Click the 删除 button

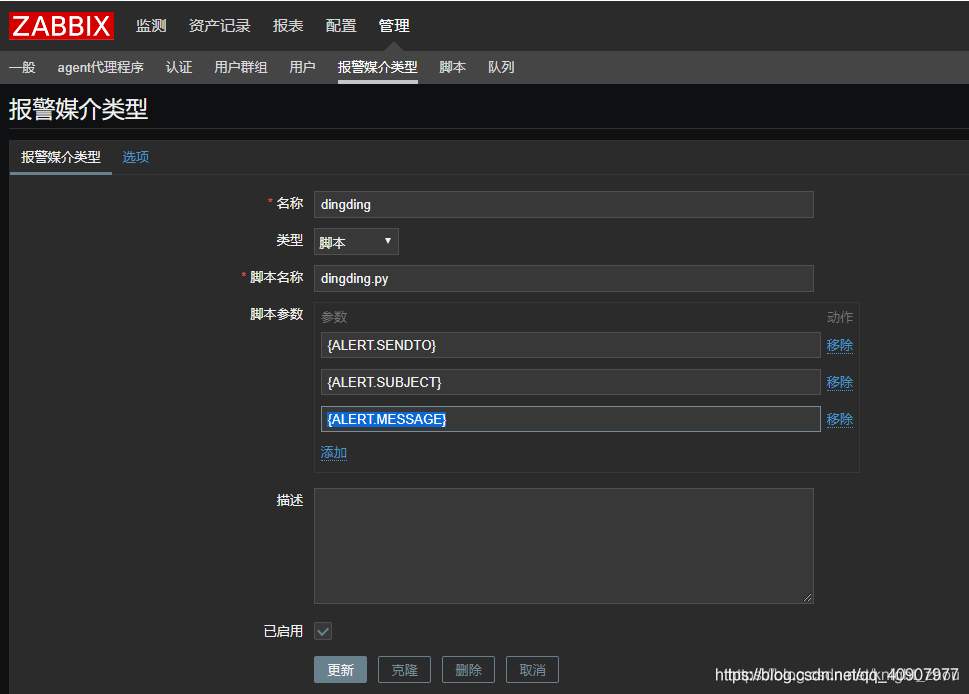[468, 670]
